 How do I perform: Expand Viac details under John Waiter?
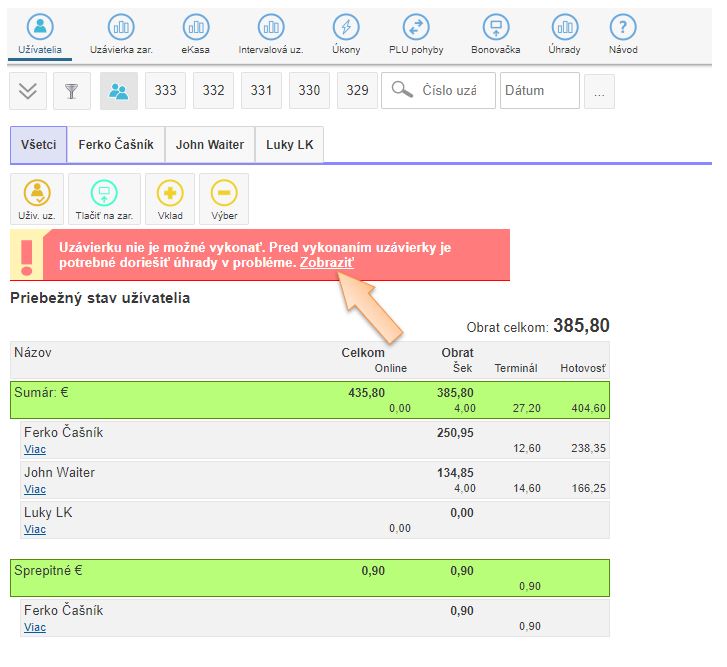(x=35, y=489)
